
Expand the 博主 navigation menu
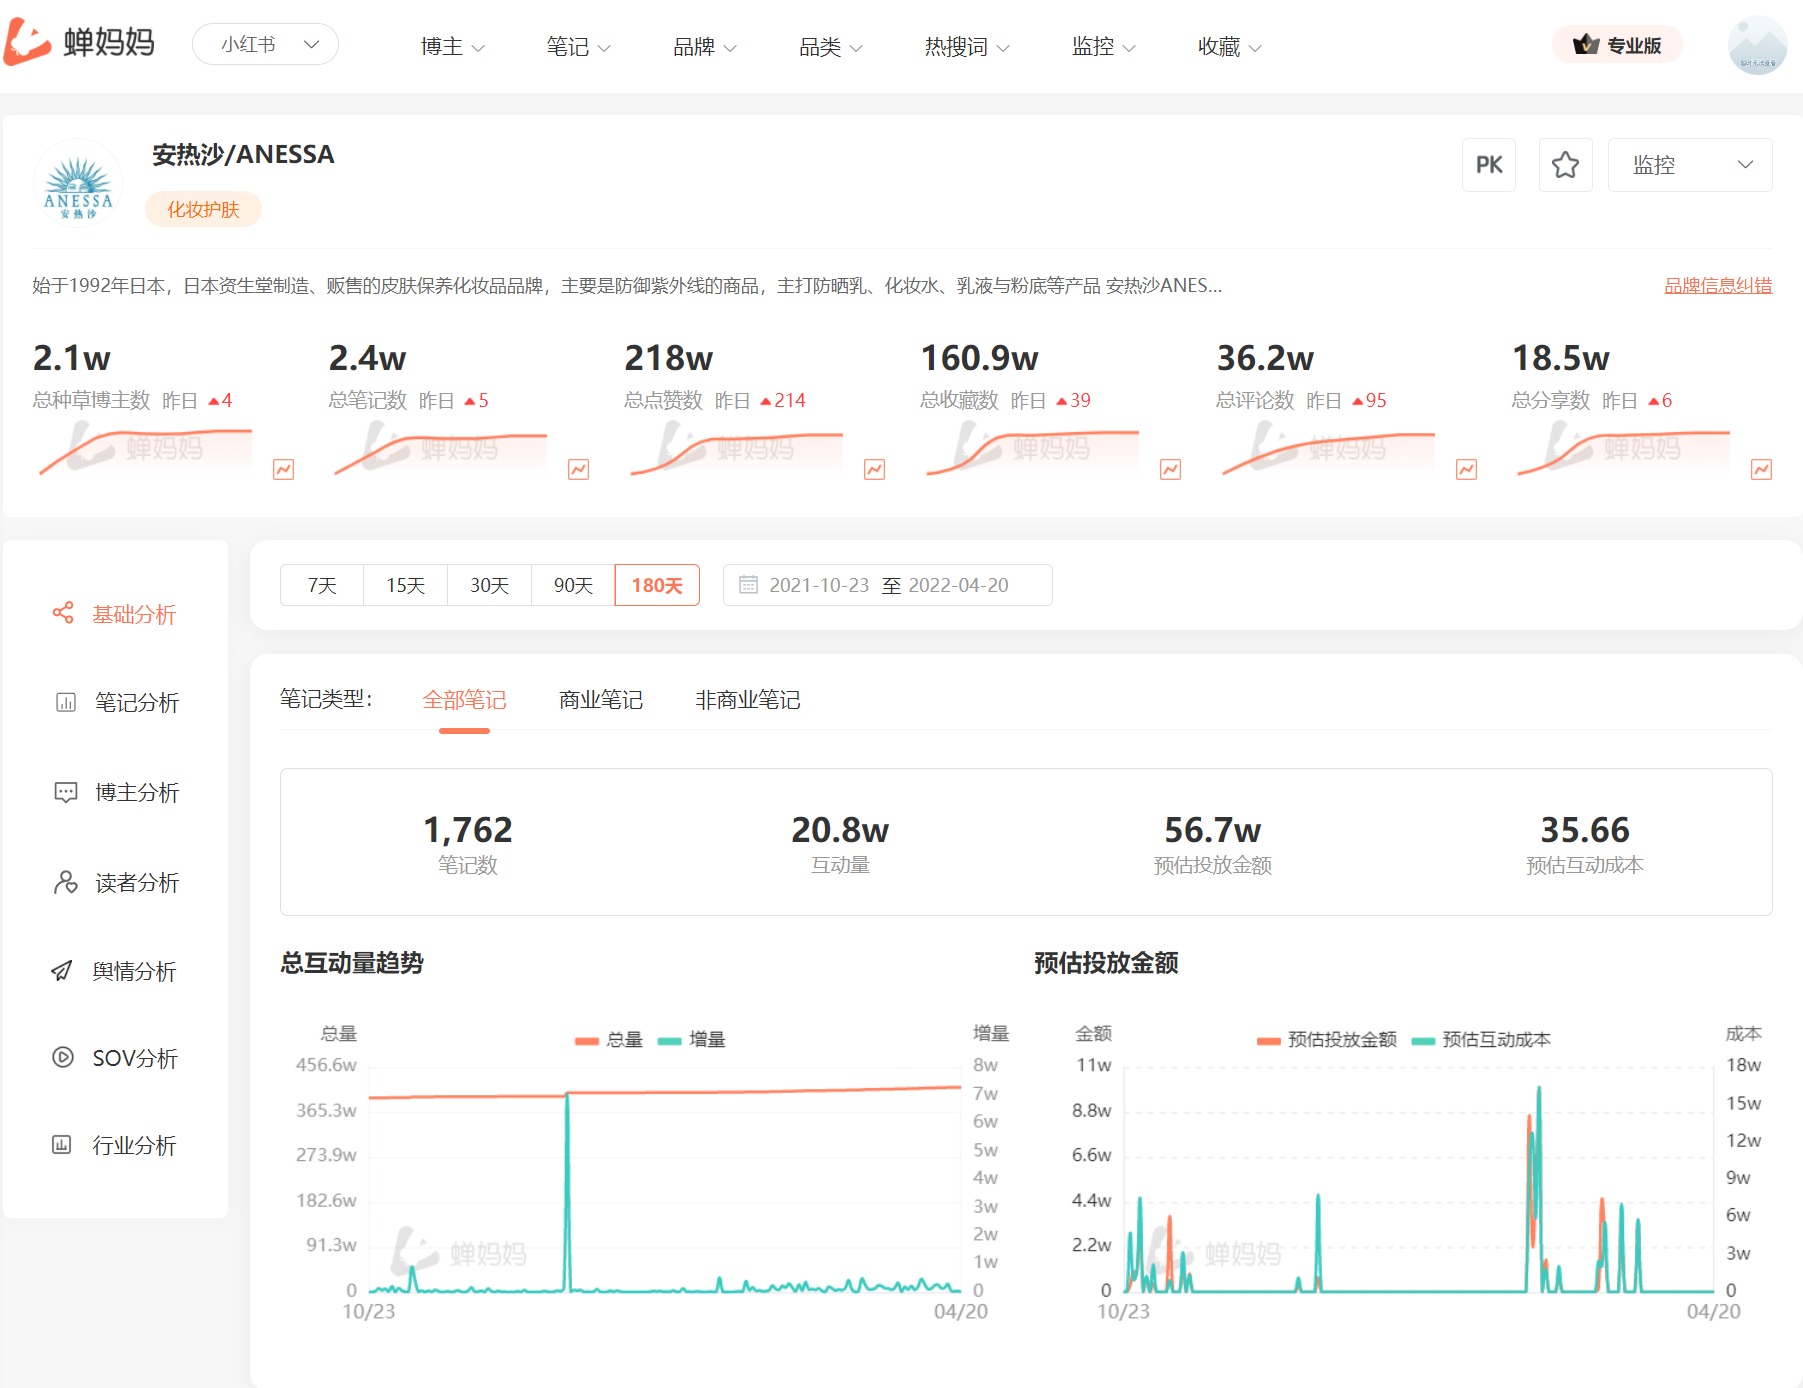[452, 47]
